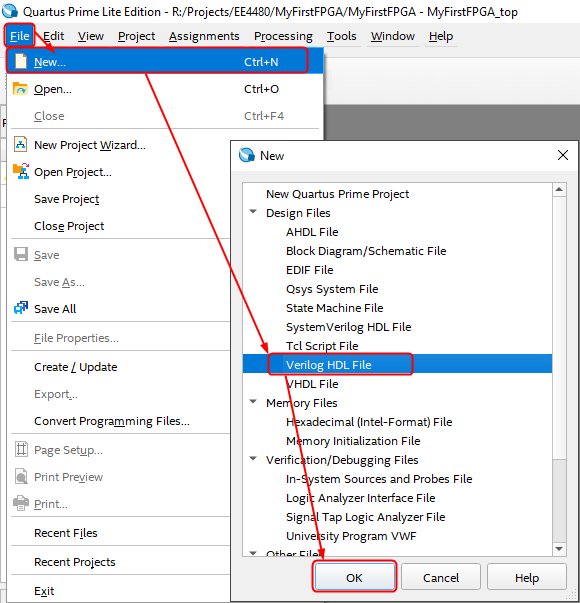
Task: Select Qsys System File
Action: click(x=332, y=289)
